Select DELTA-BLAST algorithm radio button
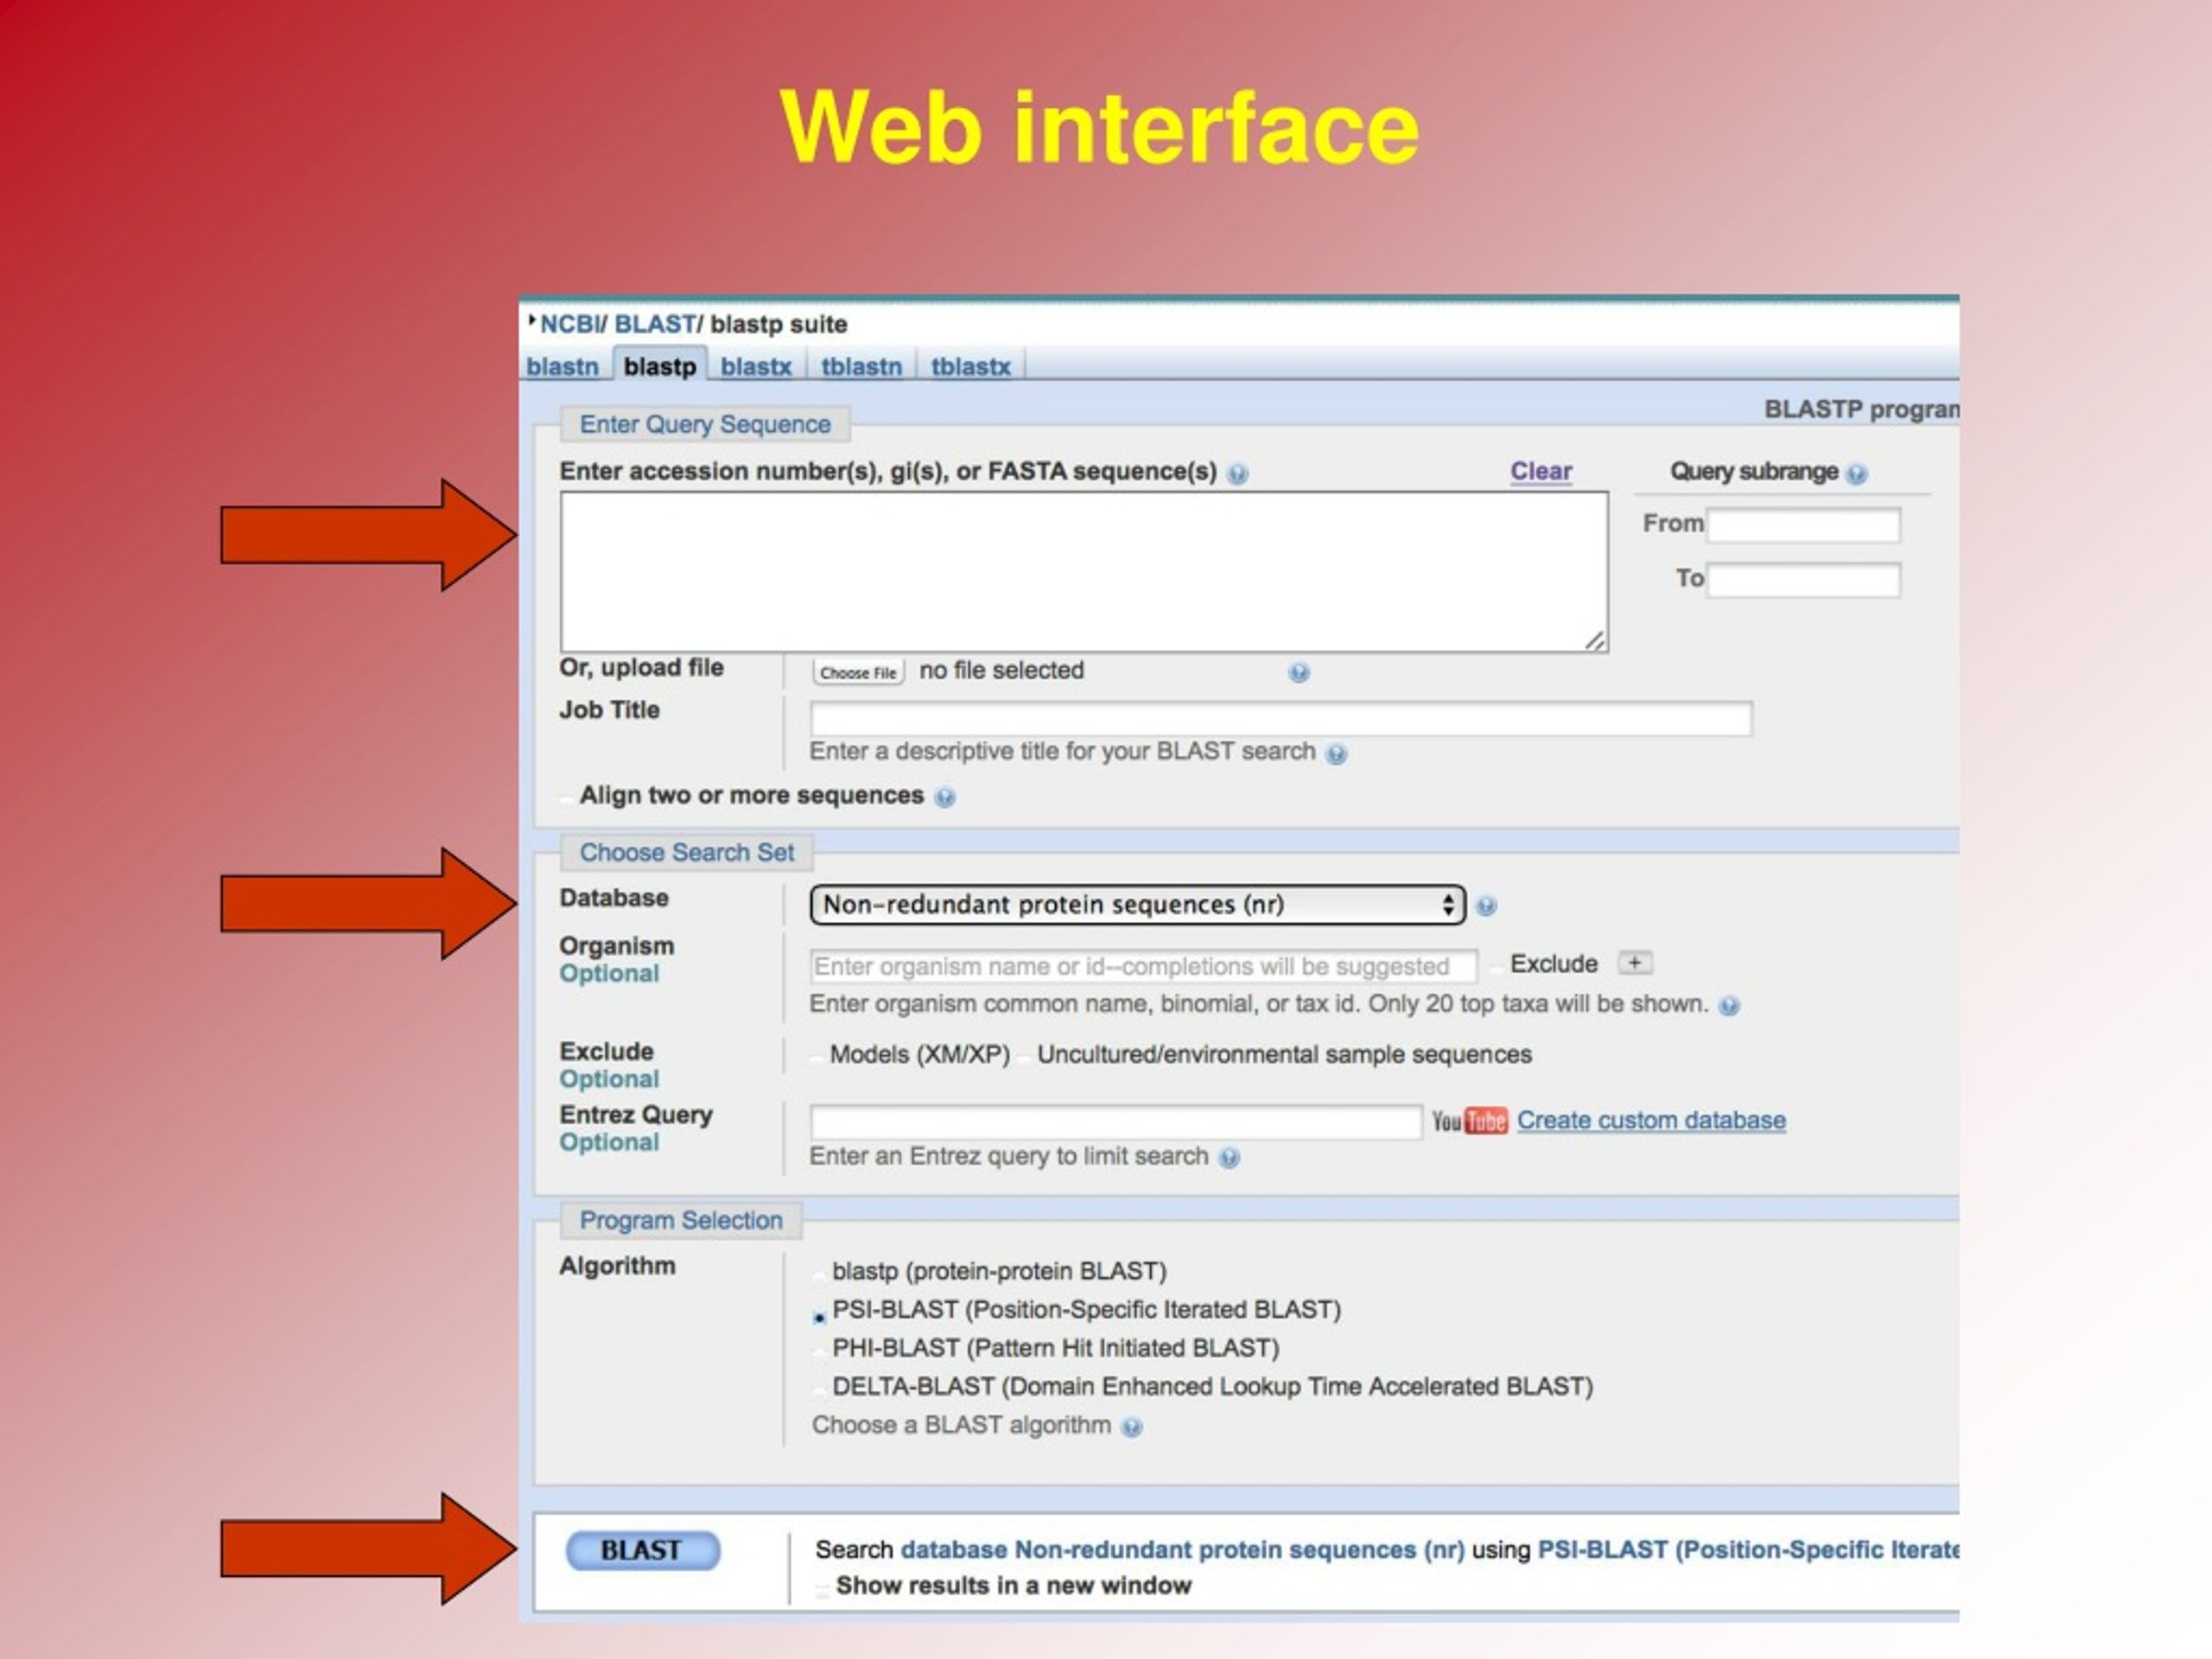 819,1389
